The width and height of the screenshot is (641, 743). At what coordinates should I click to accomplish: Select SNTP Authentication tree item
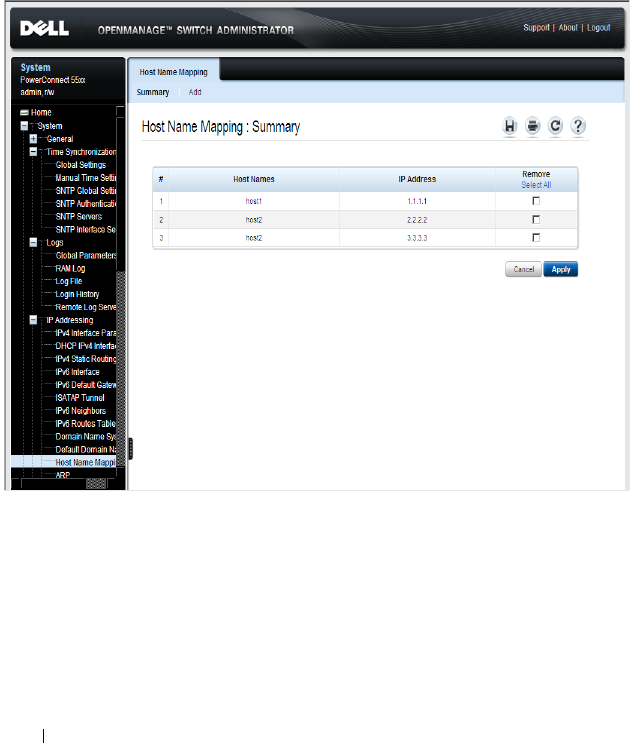tap(86, 204)
